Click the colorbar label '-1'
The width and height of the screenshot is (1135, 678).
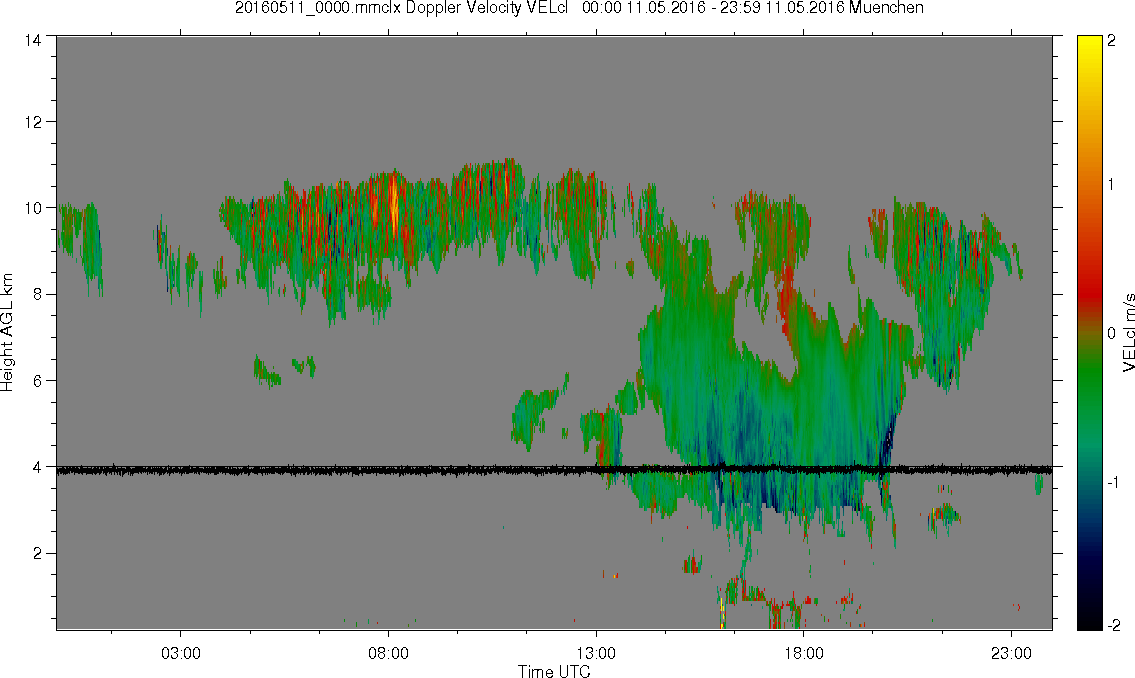pos(1114,483)
